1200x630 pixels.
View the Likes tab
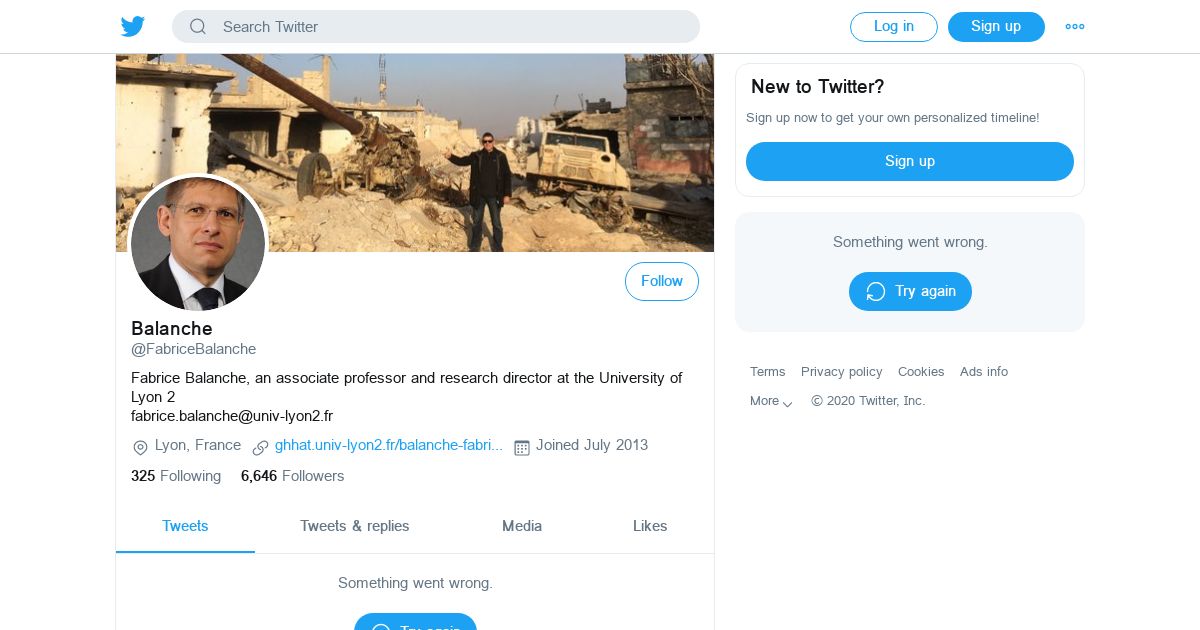pyautogui.click(x=650, y=526)
